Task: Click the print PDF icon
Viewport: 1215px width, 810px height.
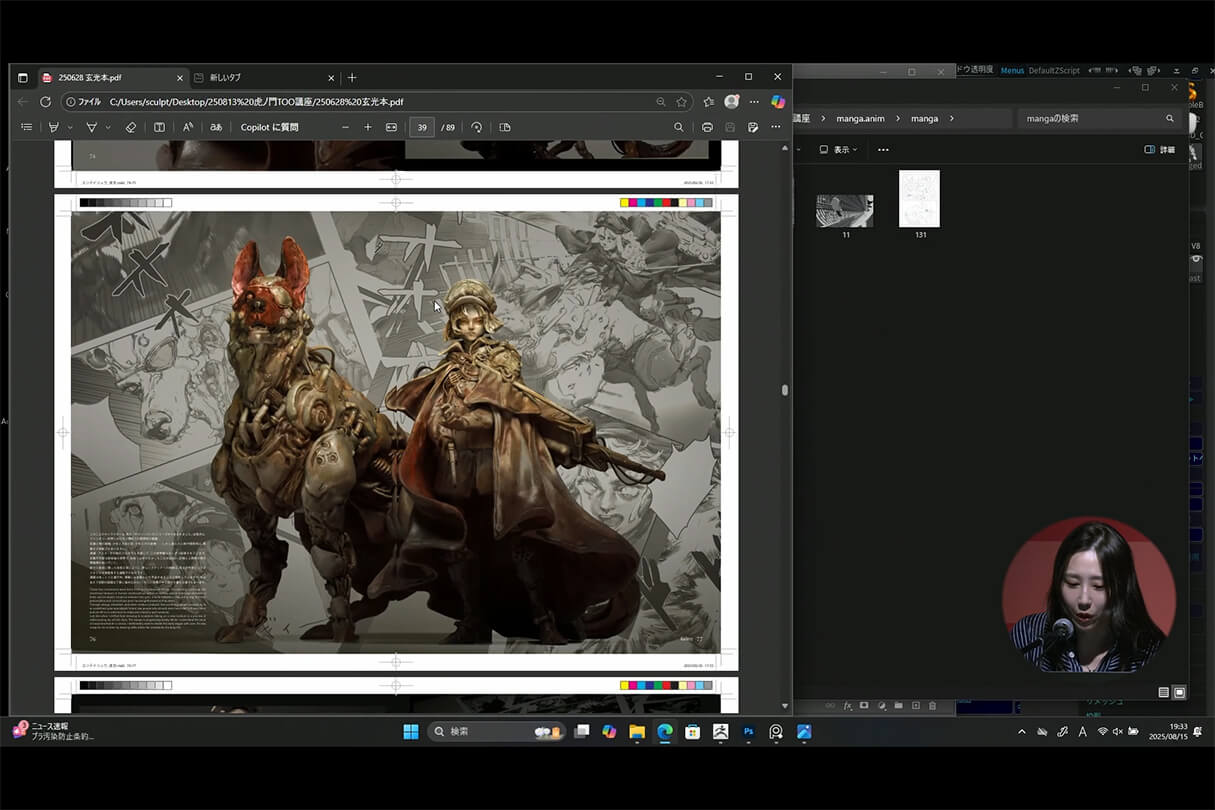Action: pos(707,127)
